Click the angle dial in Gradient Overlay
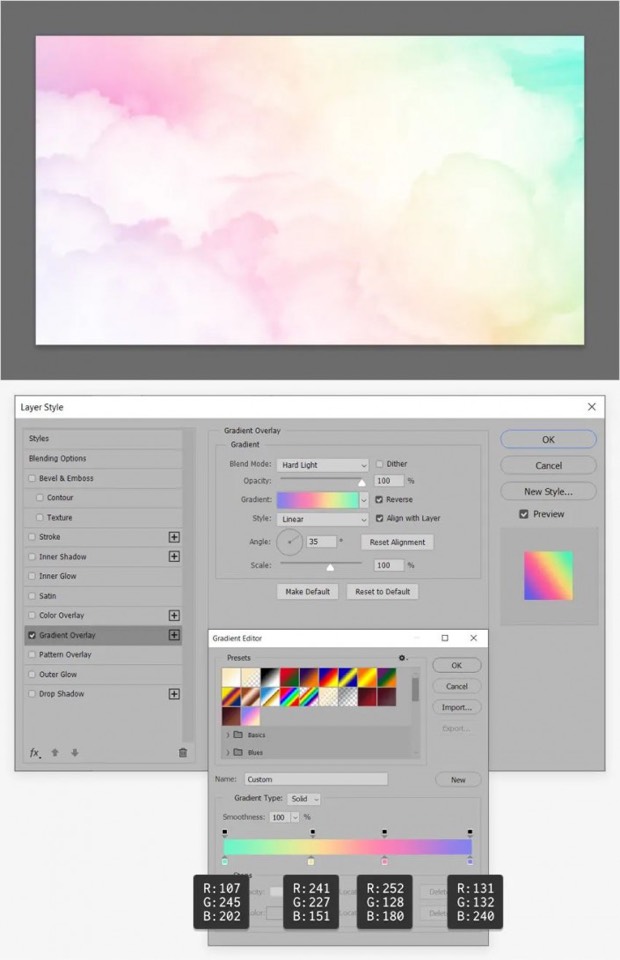Image resolution: width=620 pixels, height=960 pixels. [289, 542]
